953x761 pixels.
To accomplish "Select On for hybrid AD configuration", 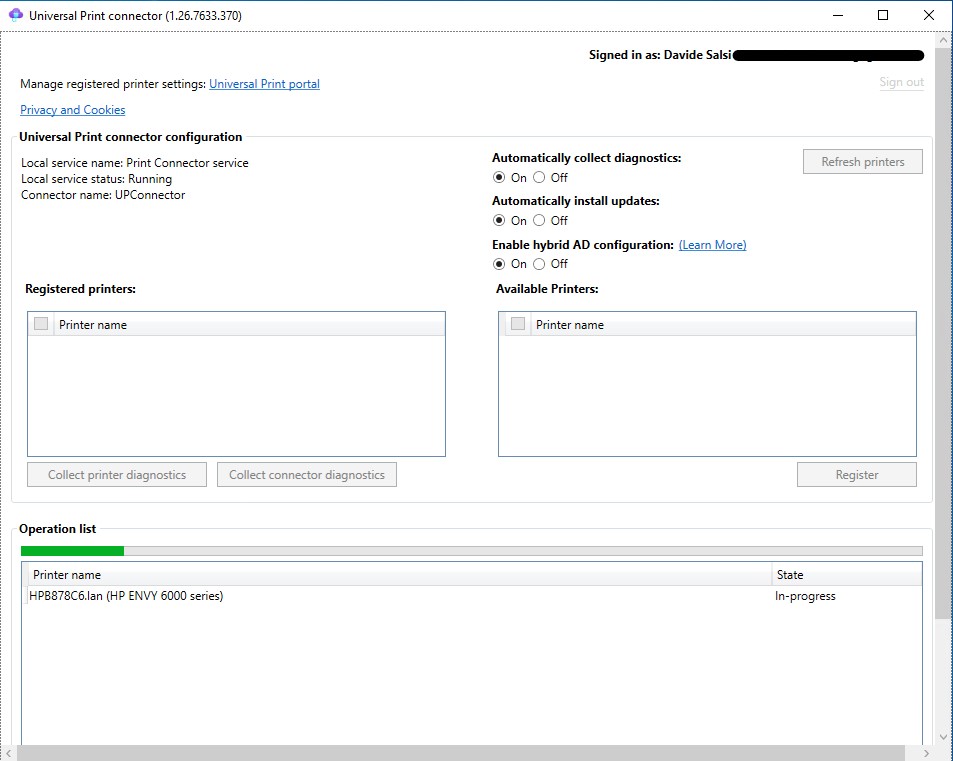I will [x=499, y=264].
